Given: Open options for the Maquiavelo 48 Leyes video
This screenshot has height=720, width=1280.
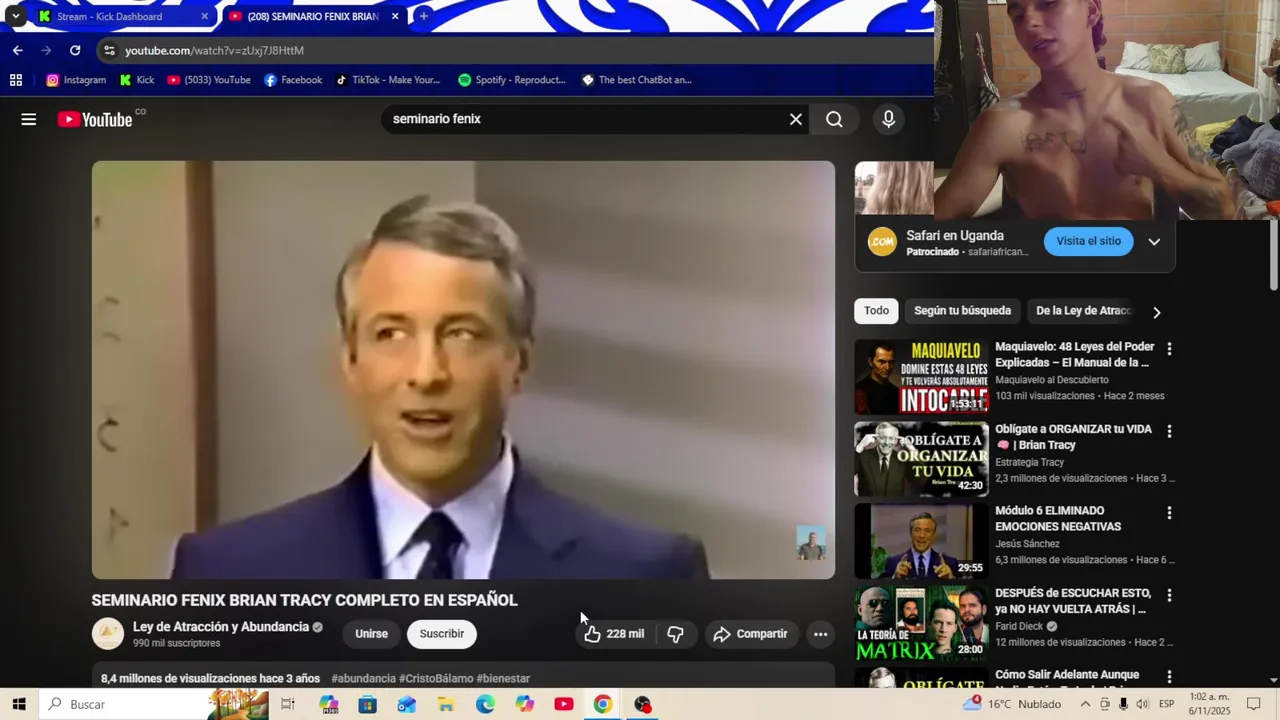Looking at the screenshot, I should pyautogui.click(x=1169, y=349).
